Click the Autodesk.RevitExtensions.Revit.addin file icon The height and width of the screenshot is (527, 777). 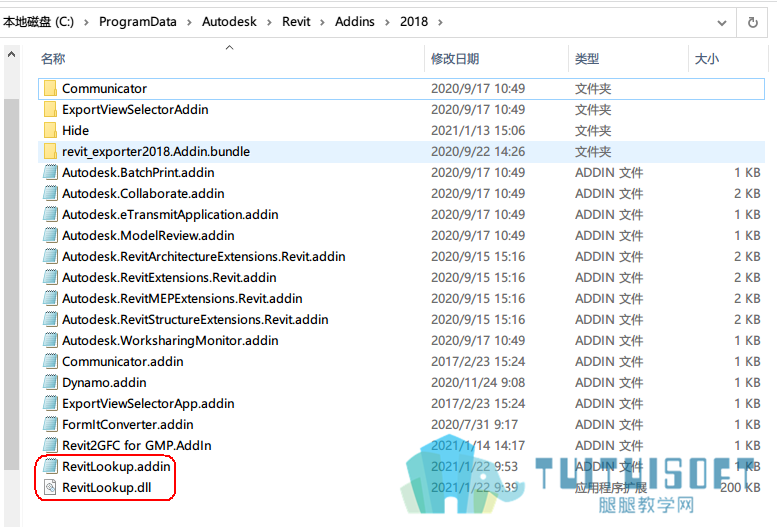click(50, 277)
